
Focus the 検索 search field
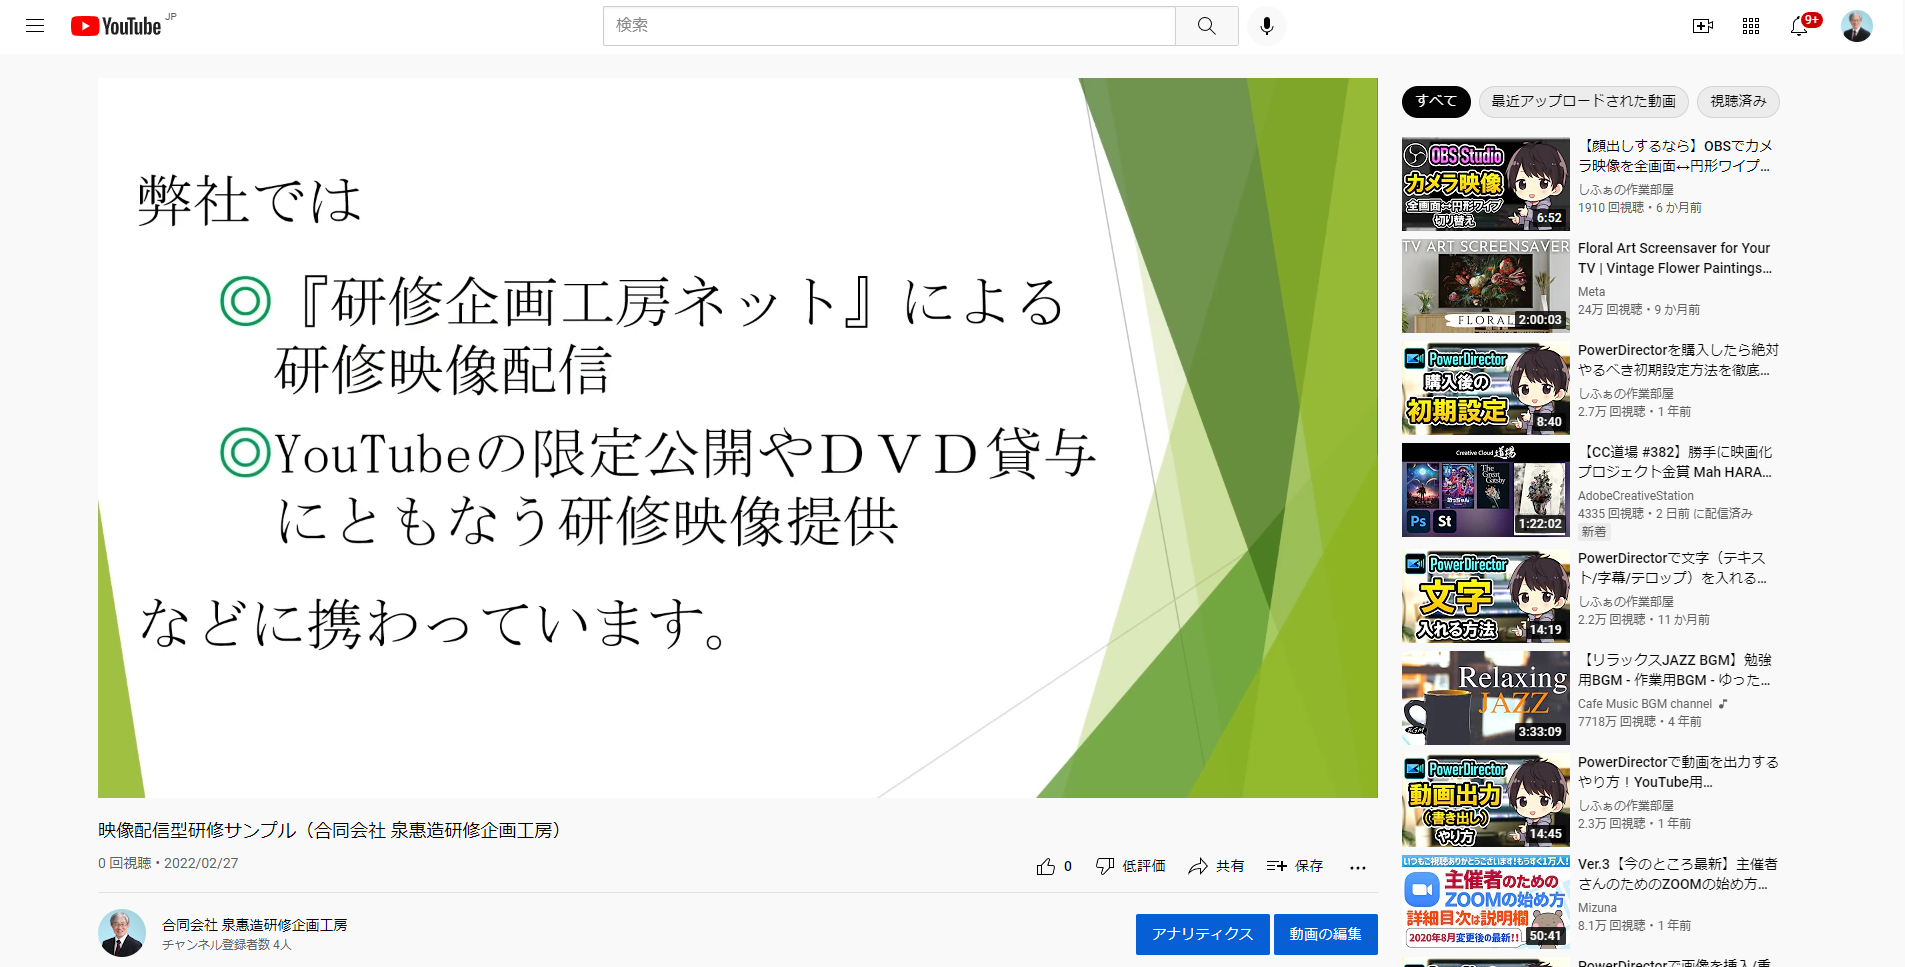[x=889, y=26]
